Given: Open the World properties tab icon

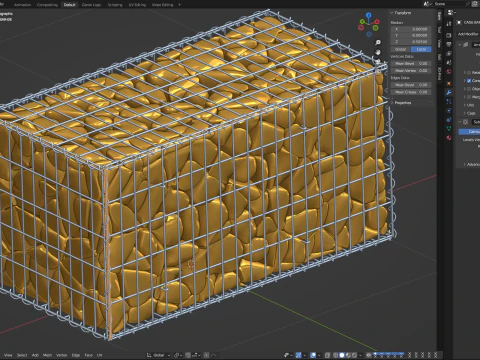Looking at the screenshot, I should tap(449, 71).
